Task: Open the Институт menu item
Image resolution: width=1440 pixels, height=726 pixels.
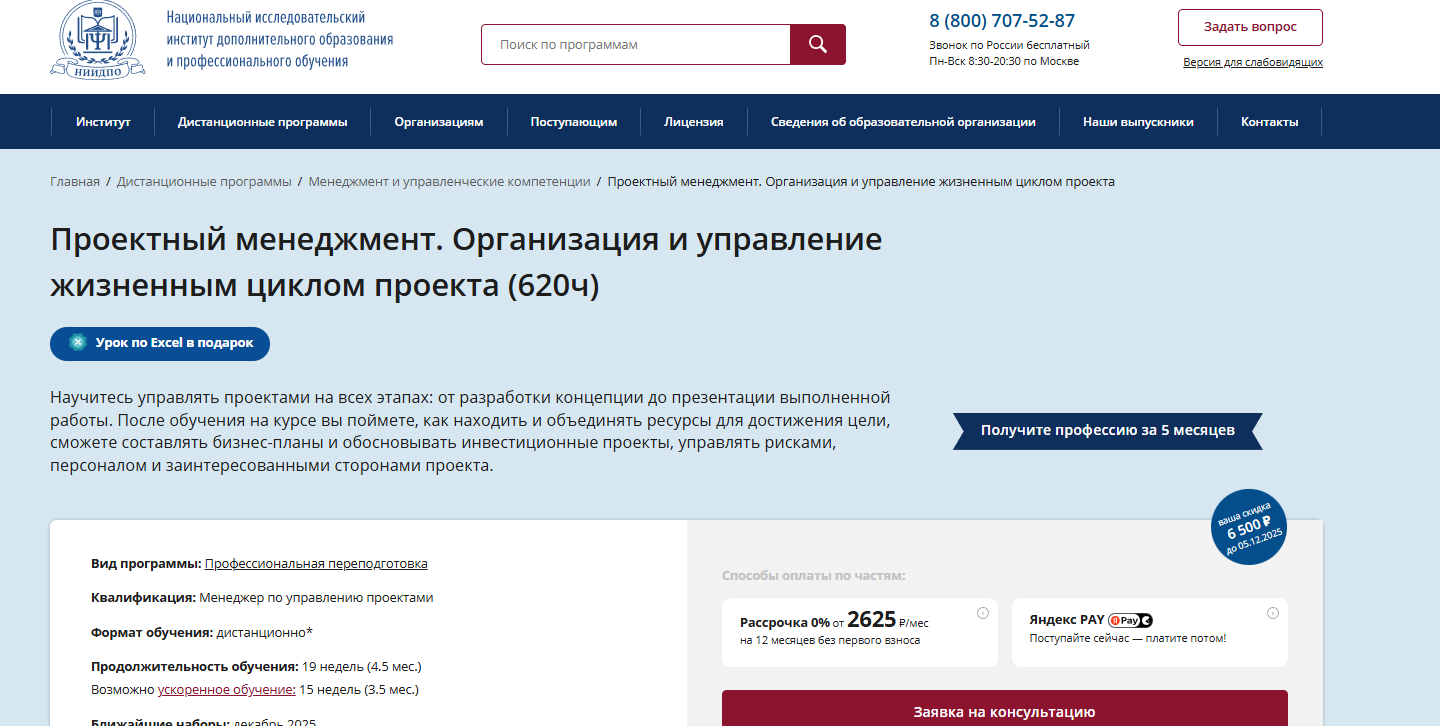Action: (103, 122)
